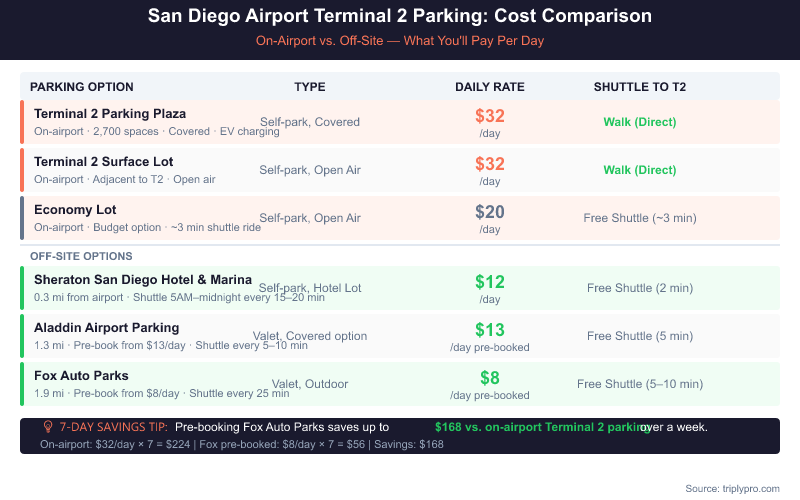
Task: Open the Aladdin Airport Parking entry
Action: point(106,328)
